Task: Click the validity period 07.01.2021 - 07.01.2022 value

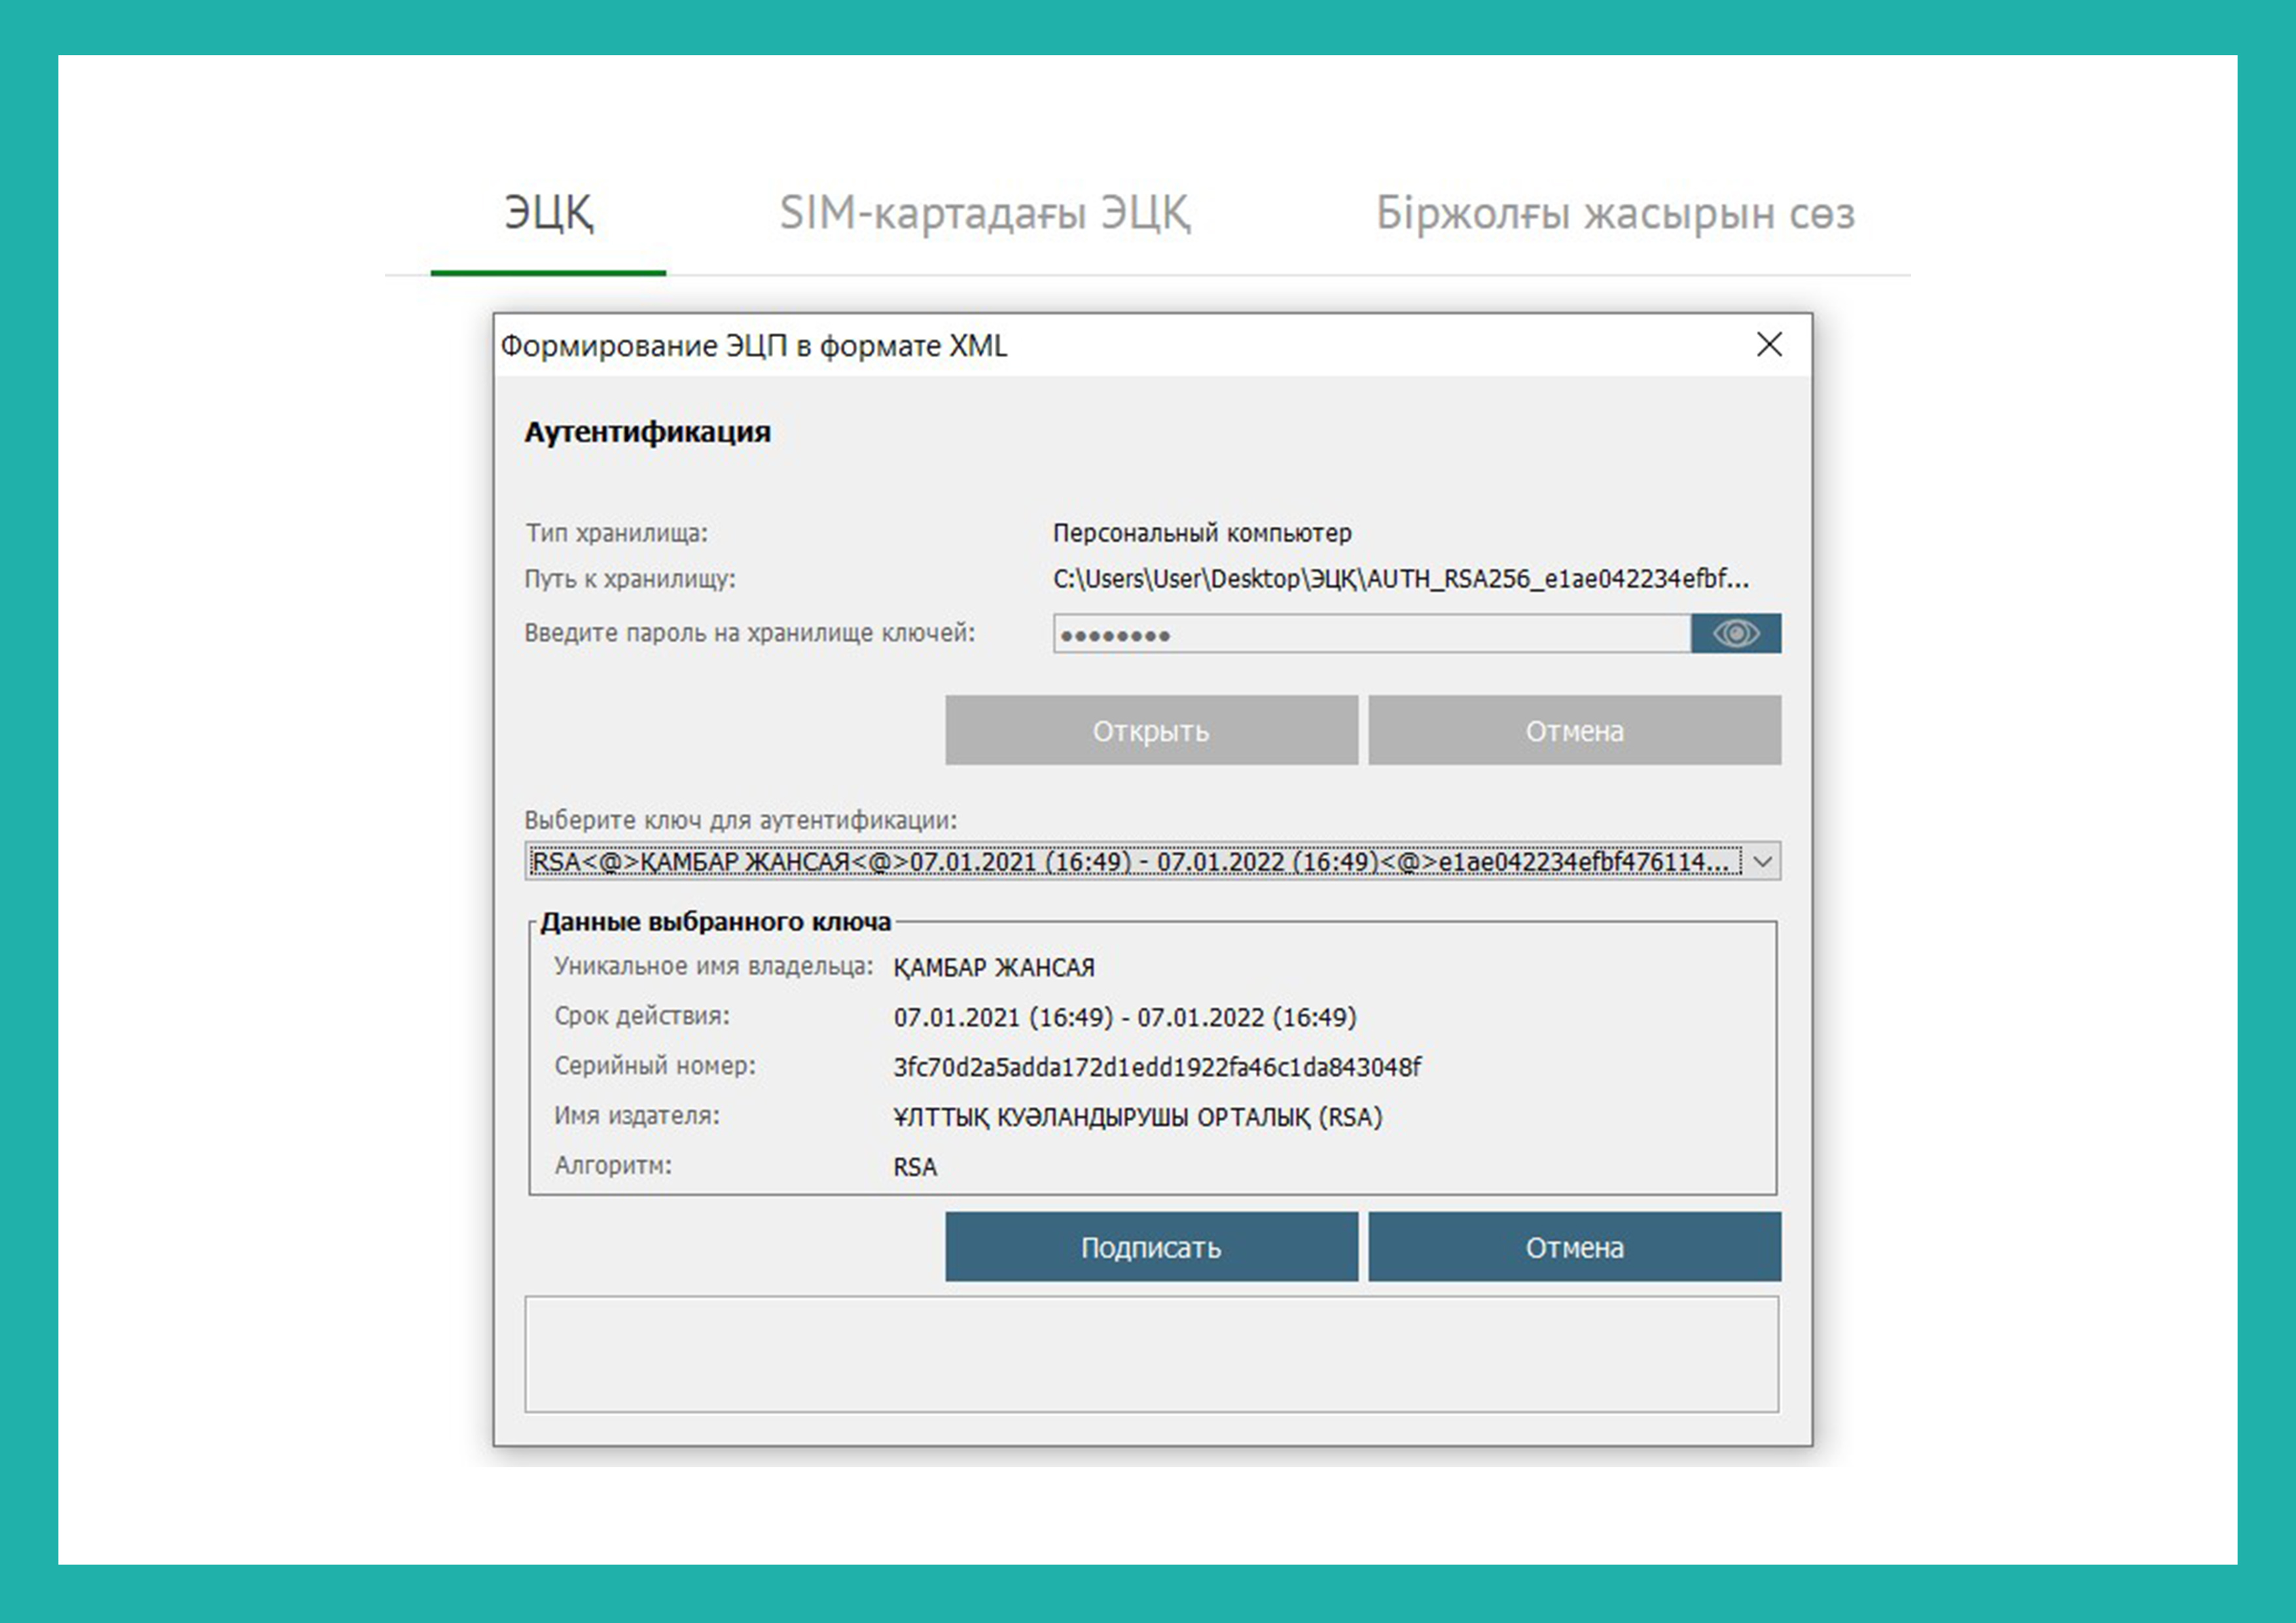Action: 1125,1017
